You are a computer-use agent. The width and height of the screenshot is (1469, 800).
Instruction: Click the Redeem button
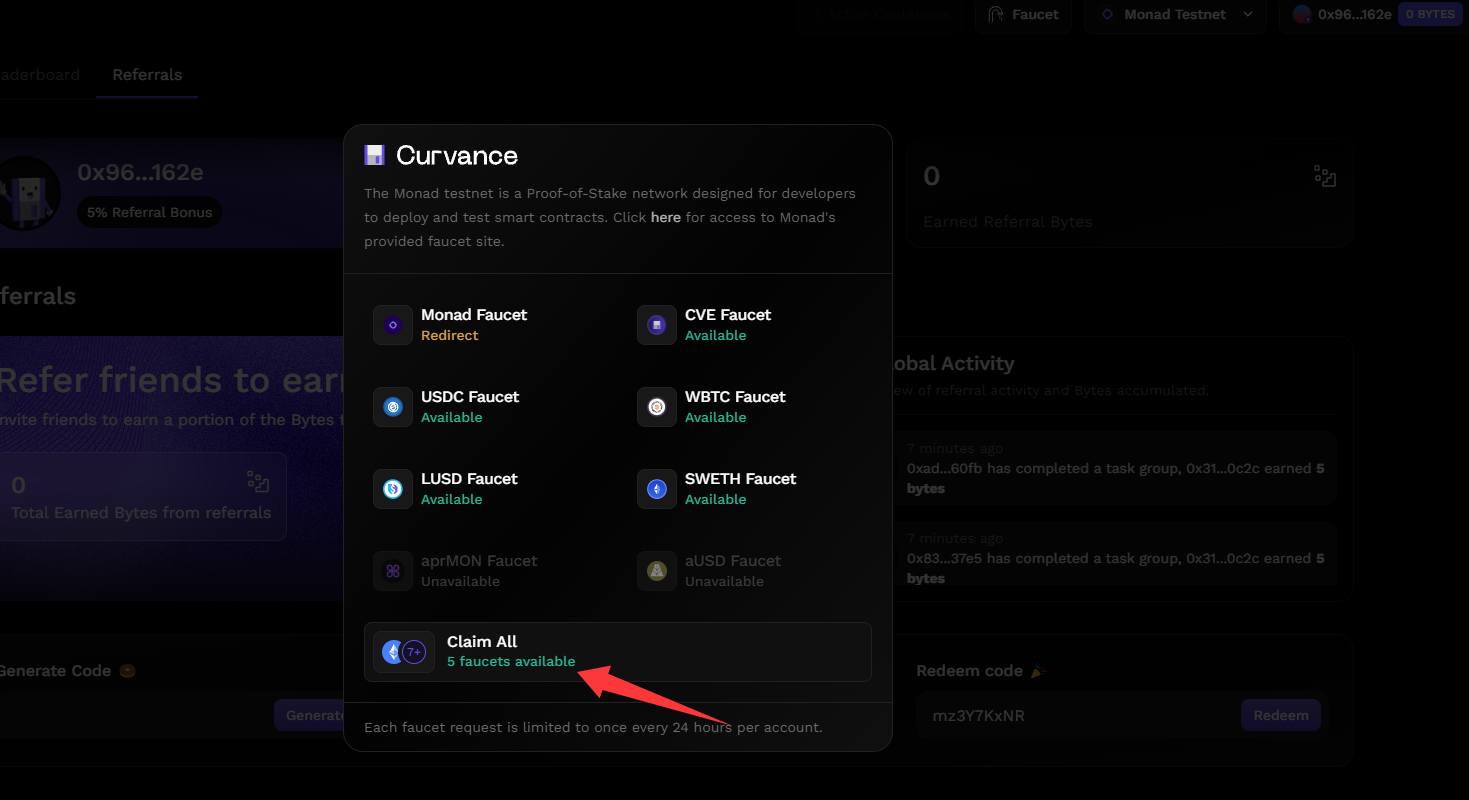tap(1280, 715)
